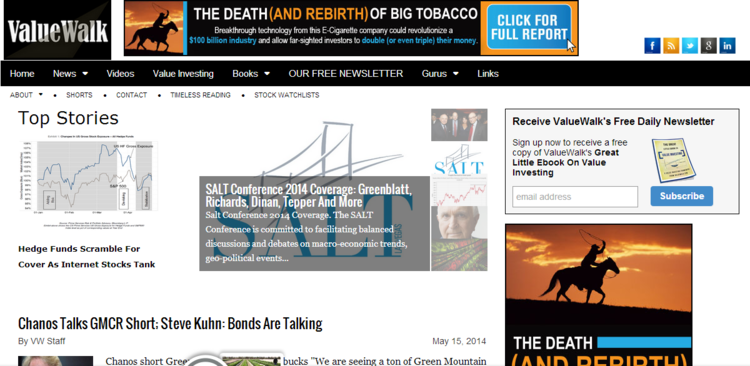
Task: Select the red line chart slider thumbnail
Action: [459, 190]
